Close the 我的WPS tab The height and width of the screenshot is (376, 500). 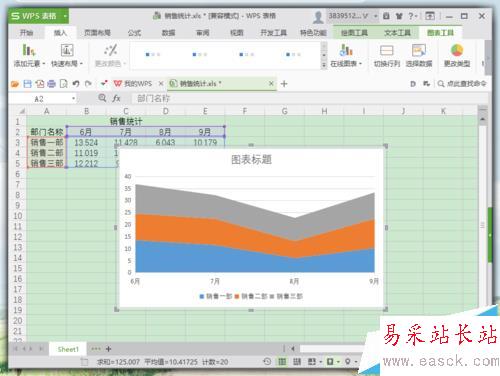[x=161, y=84]
